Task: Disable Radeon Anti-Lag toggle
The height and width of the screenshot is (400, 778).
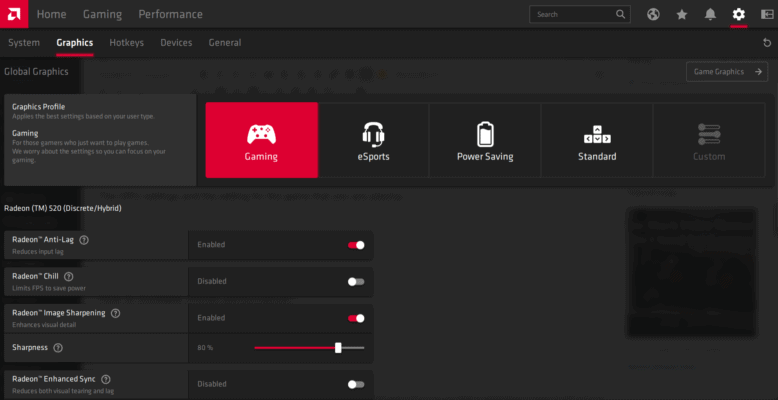Action: (356, 245)
